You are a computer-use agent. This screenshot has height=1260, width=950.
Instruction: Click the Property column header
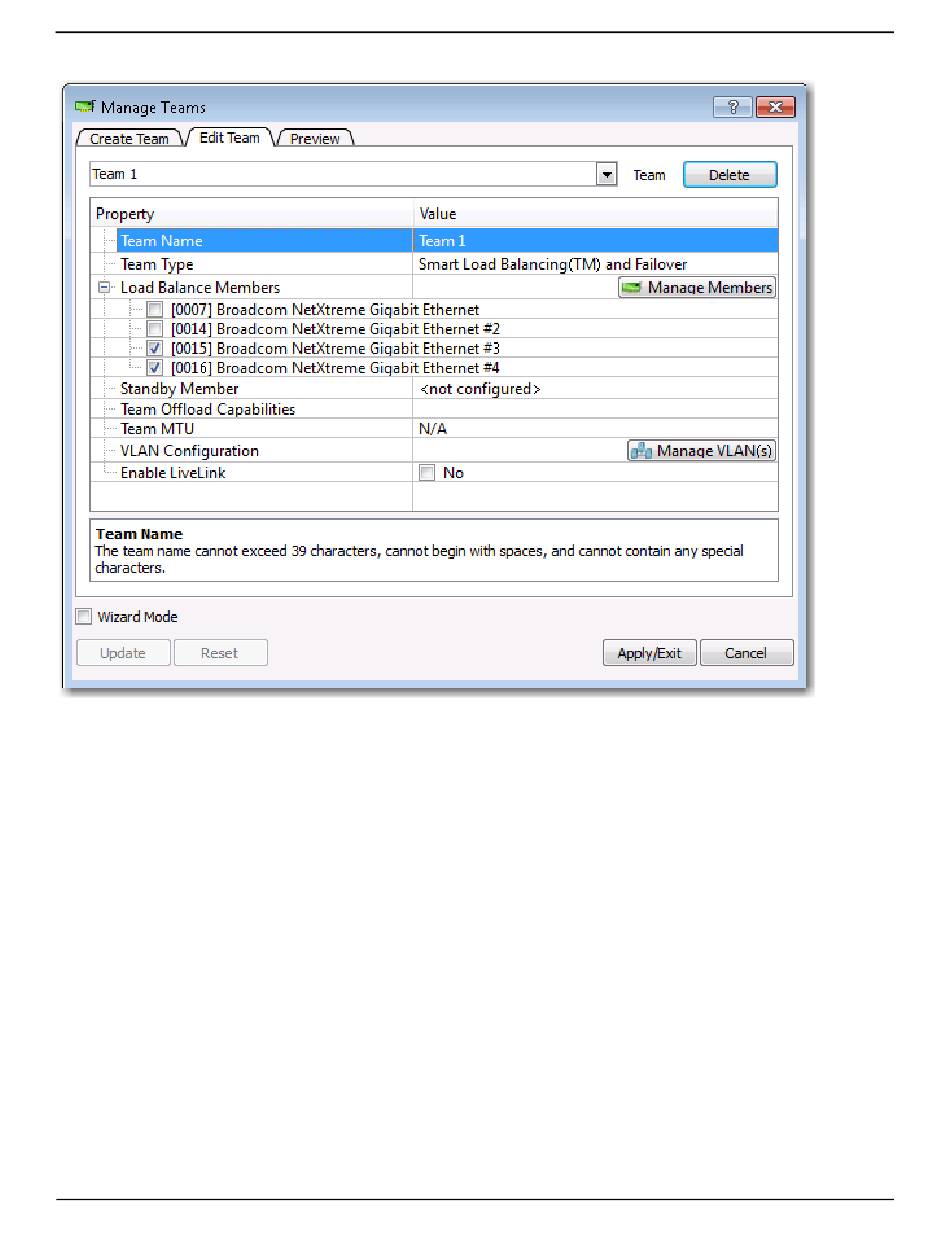pos(252,214)
